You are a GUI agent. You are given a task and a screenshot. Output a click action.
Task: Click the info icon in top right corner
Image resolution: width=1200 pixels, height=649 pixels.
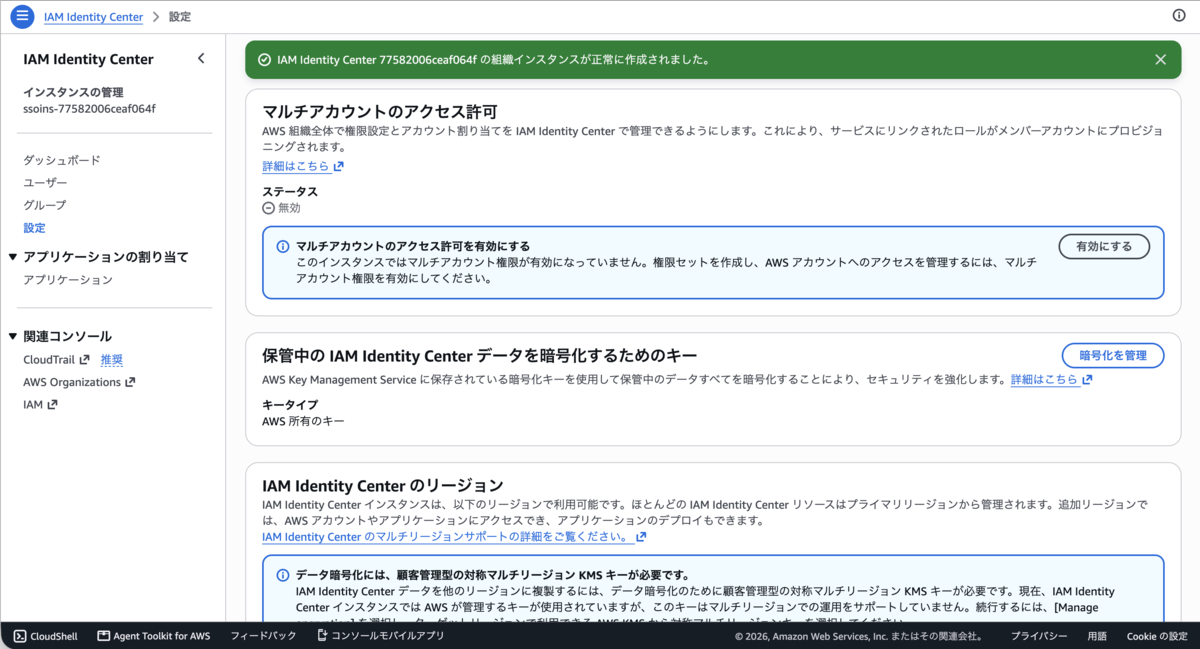point(1179,15)
